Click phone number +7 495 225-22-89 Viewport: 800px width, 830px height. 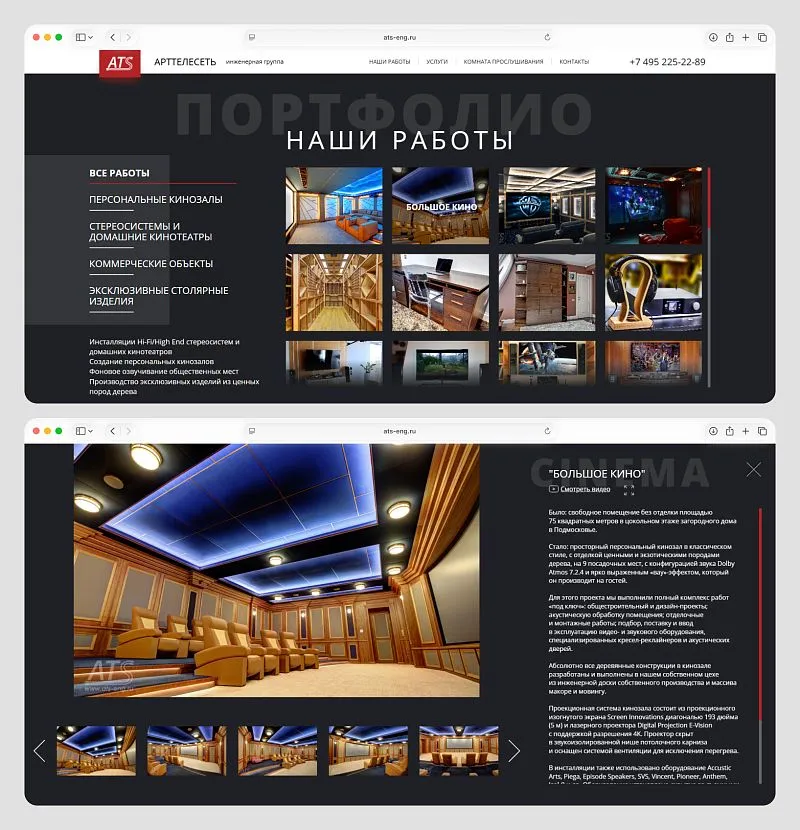point(667,62)
